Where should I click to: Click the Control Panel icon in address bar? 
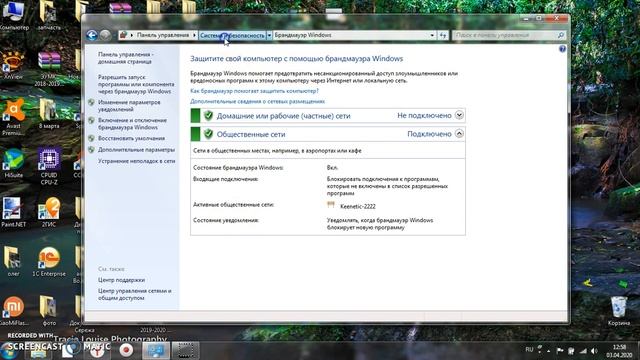[x=124, y=36]
